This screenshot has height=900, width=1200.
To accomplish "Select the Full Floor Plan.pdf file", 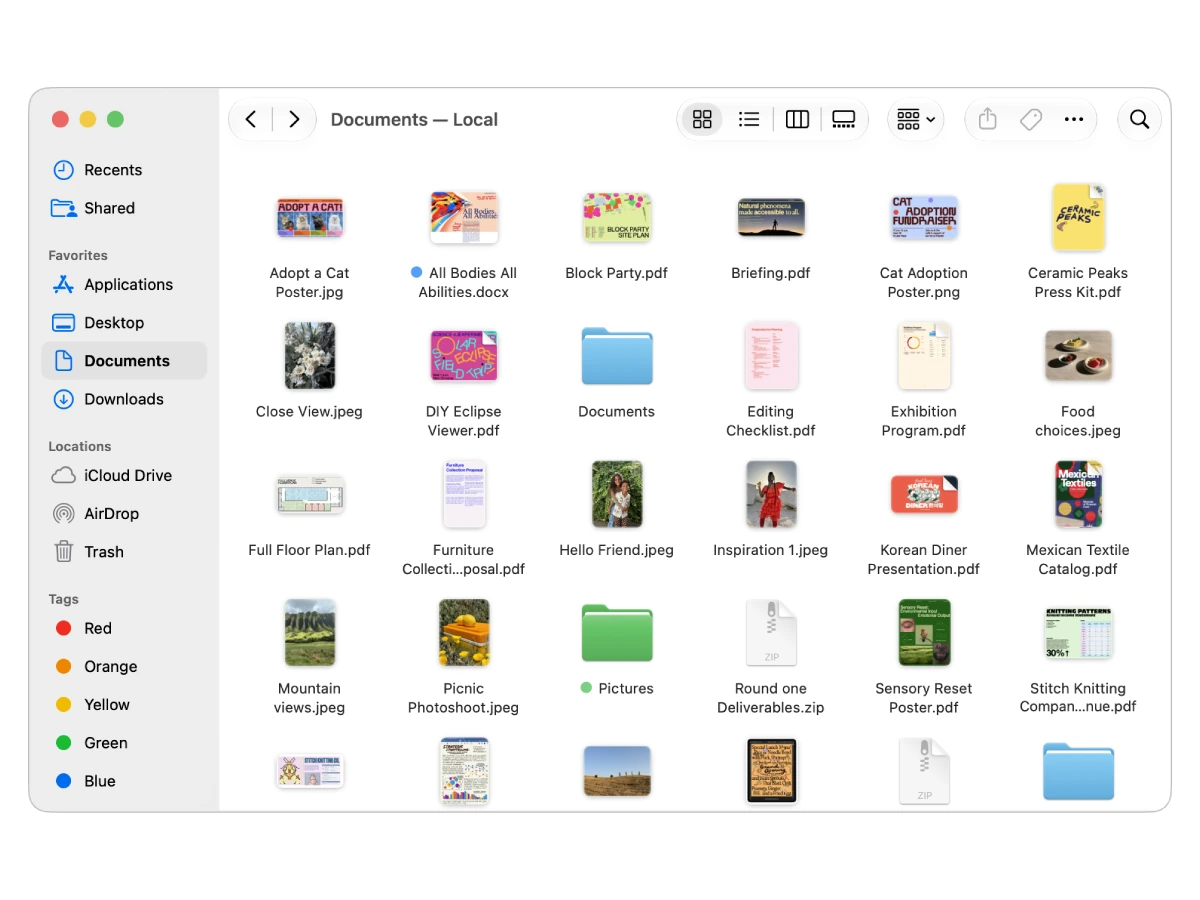I will click(310, 494).
